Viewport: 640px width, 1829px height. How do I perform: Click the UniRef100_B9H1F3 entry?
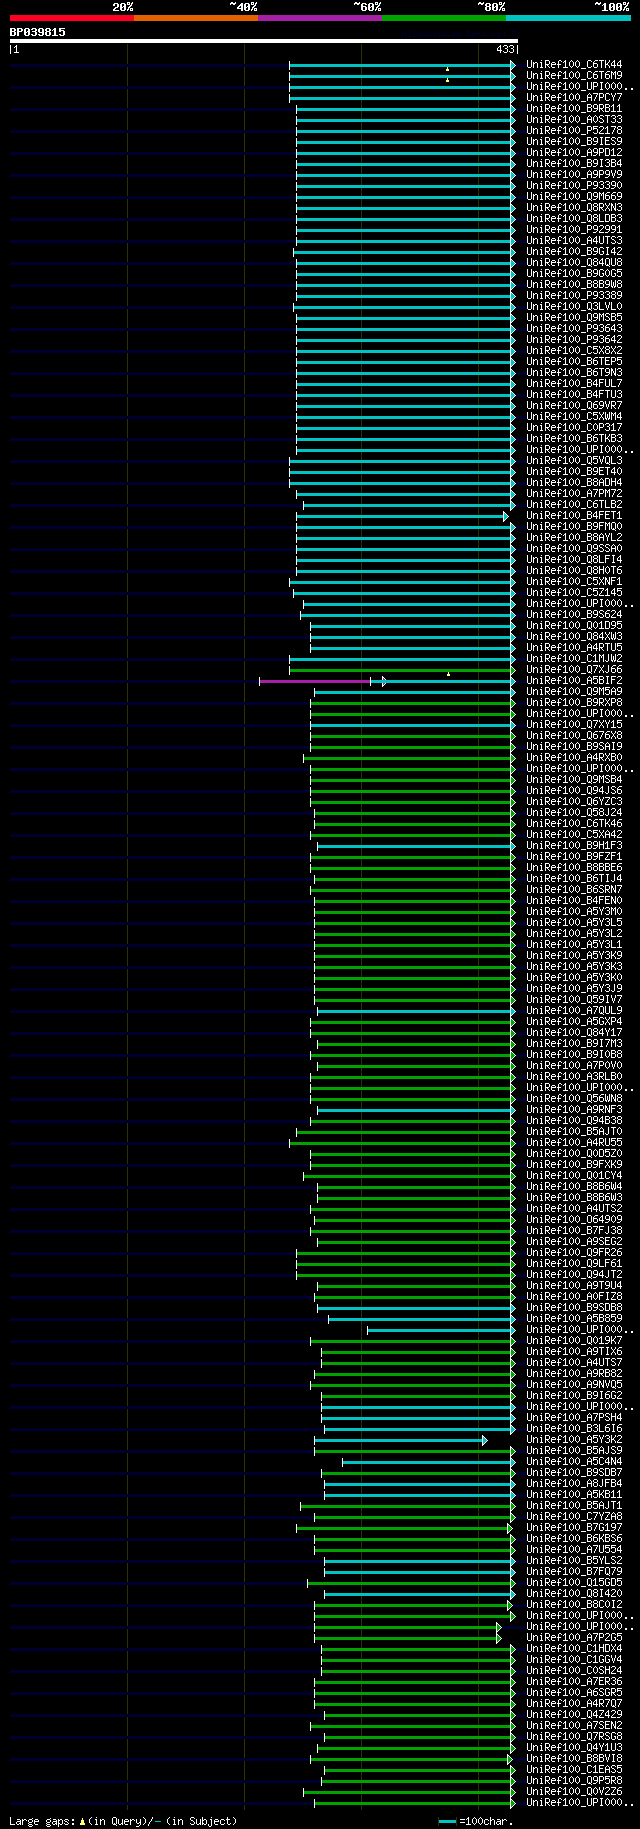(x=574, y=845)
